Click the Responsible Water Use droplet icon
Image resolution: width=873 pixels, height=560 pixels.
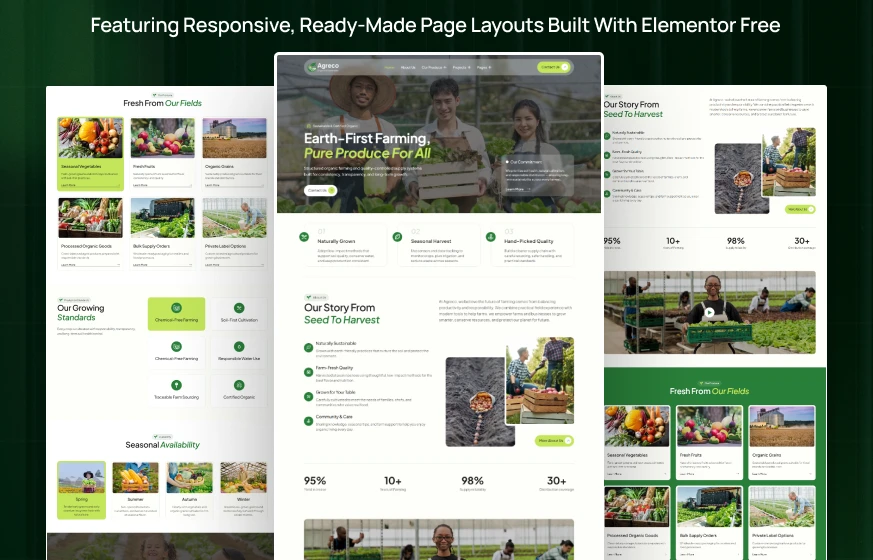point(239,346)
